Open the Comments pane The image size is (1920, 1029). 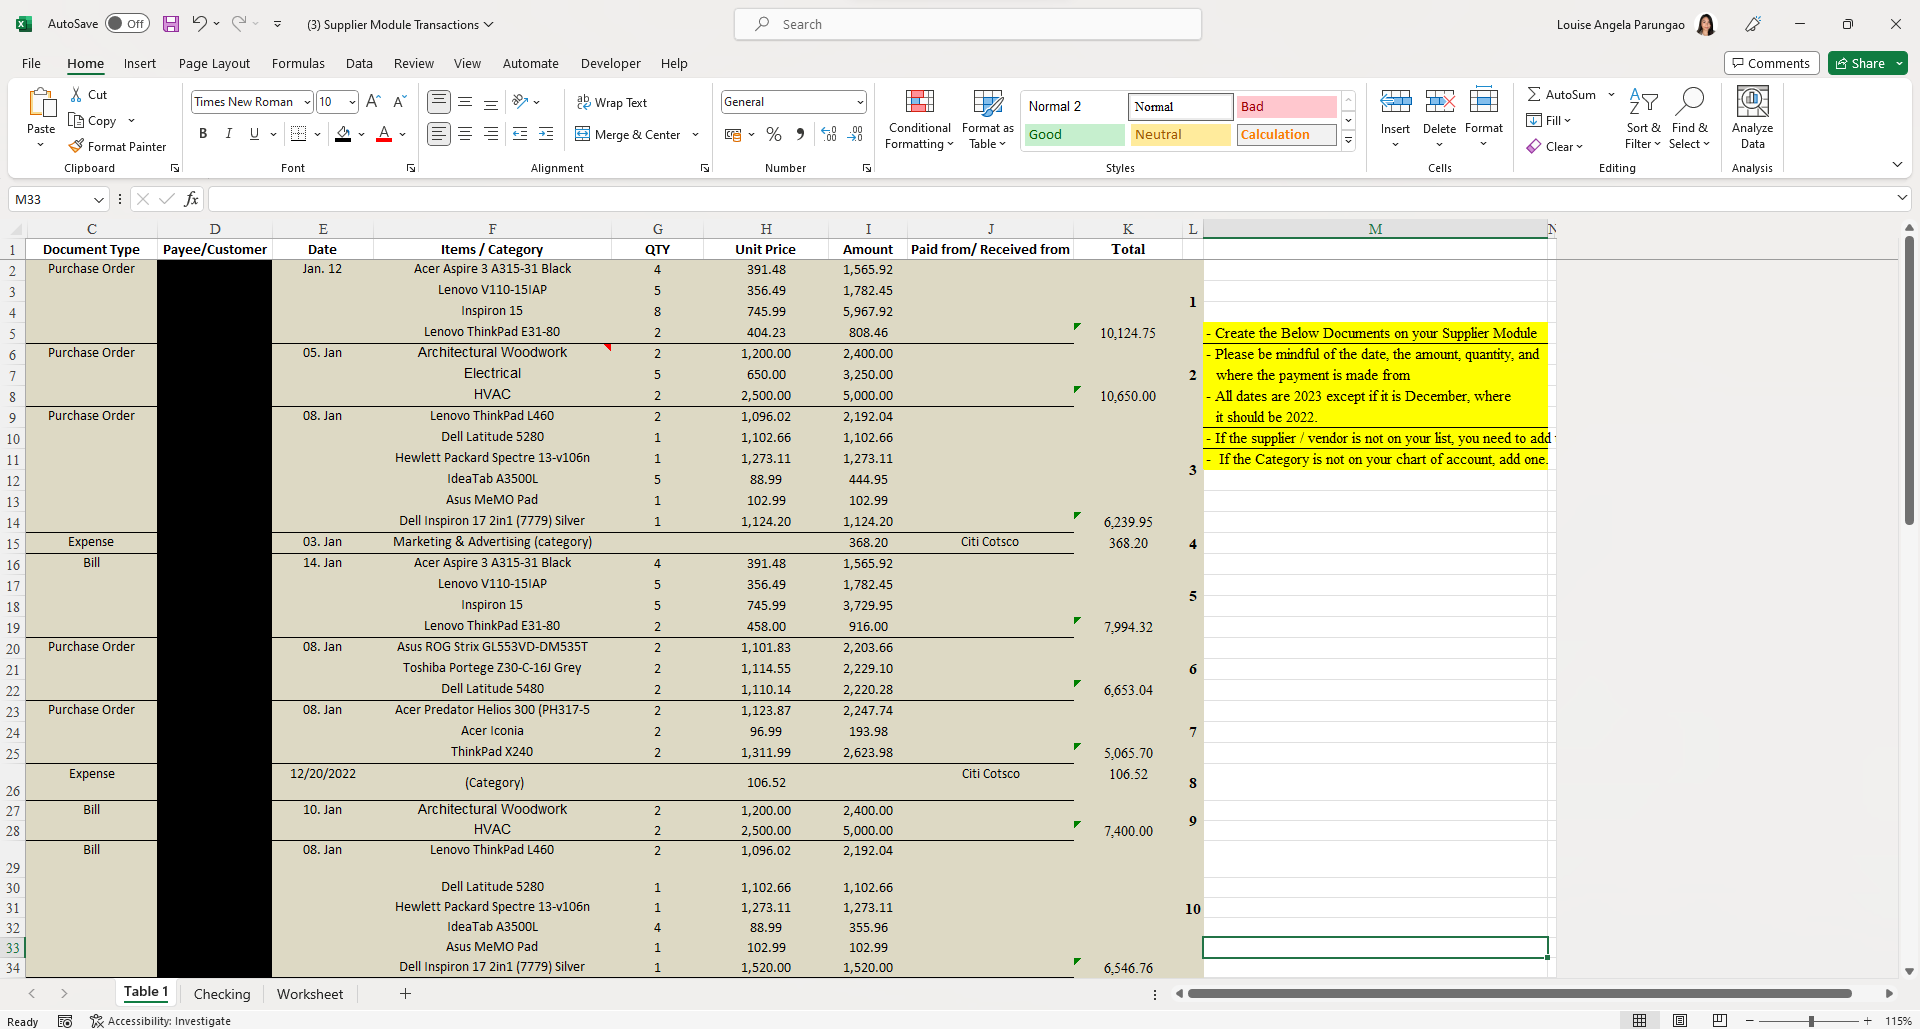[1771, 63]
